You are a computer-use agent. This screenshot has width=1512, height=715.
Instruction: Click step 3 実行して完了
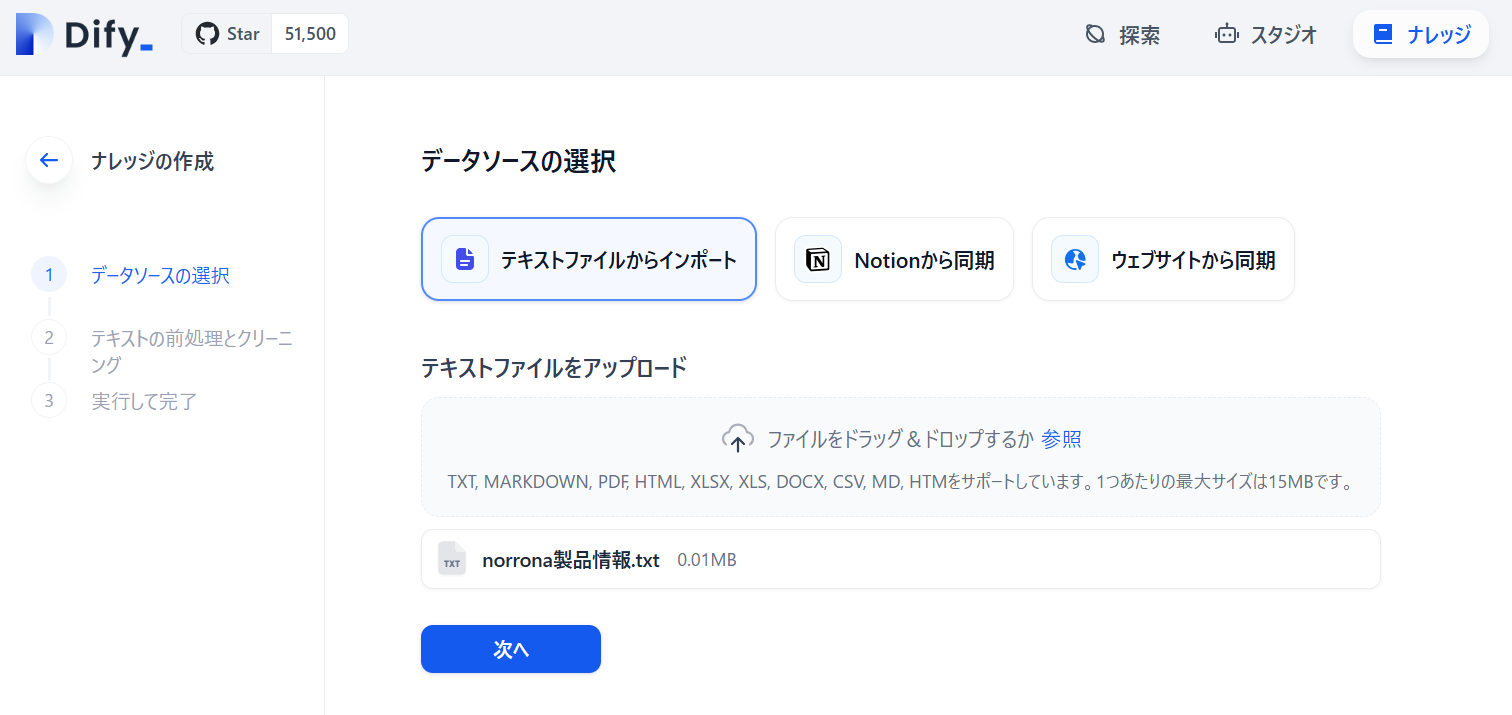144,401
